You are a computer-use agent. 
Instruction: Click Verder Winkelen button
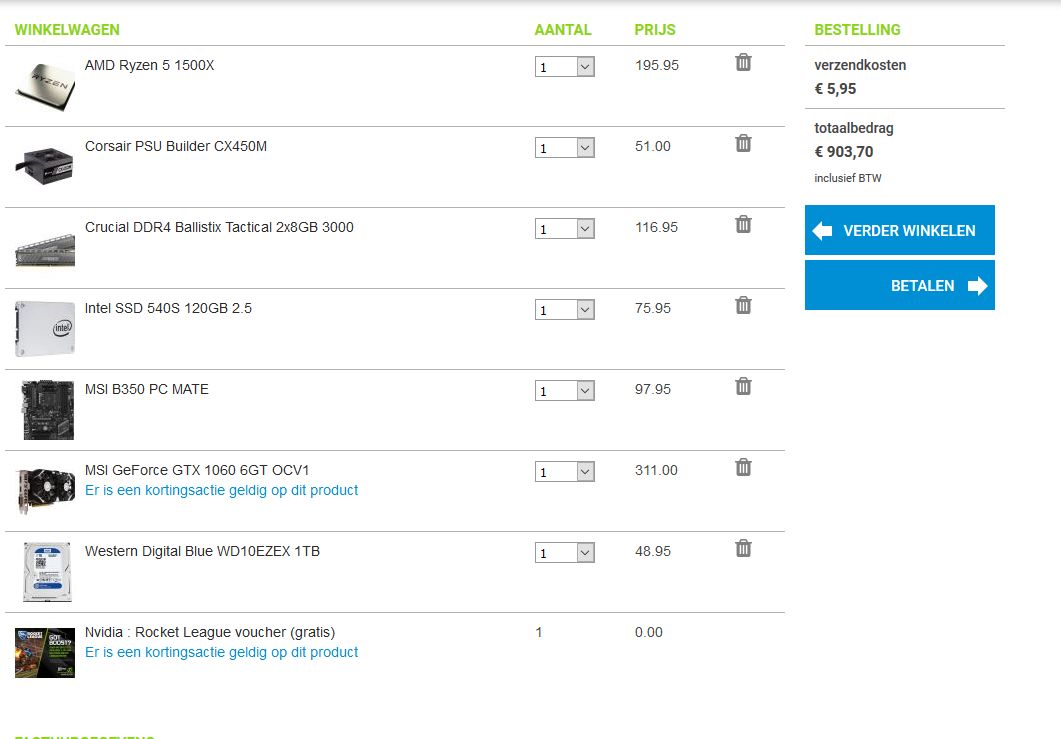(x=899, y=231)
